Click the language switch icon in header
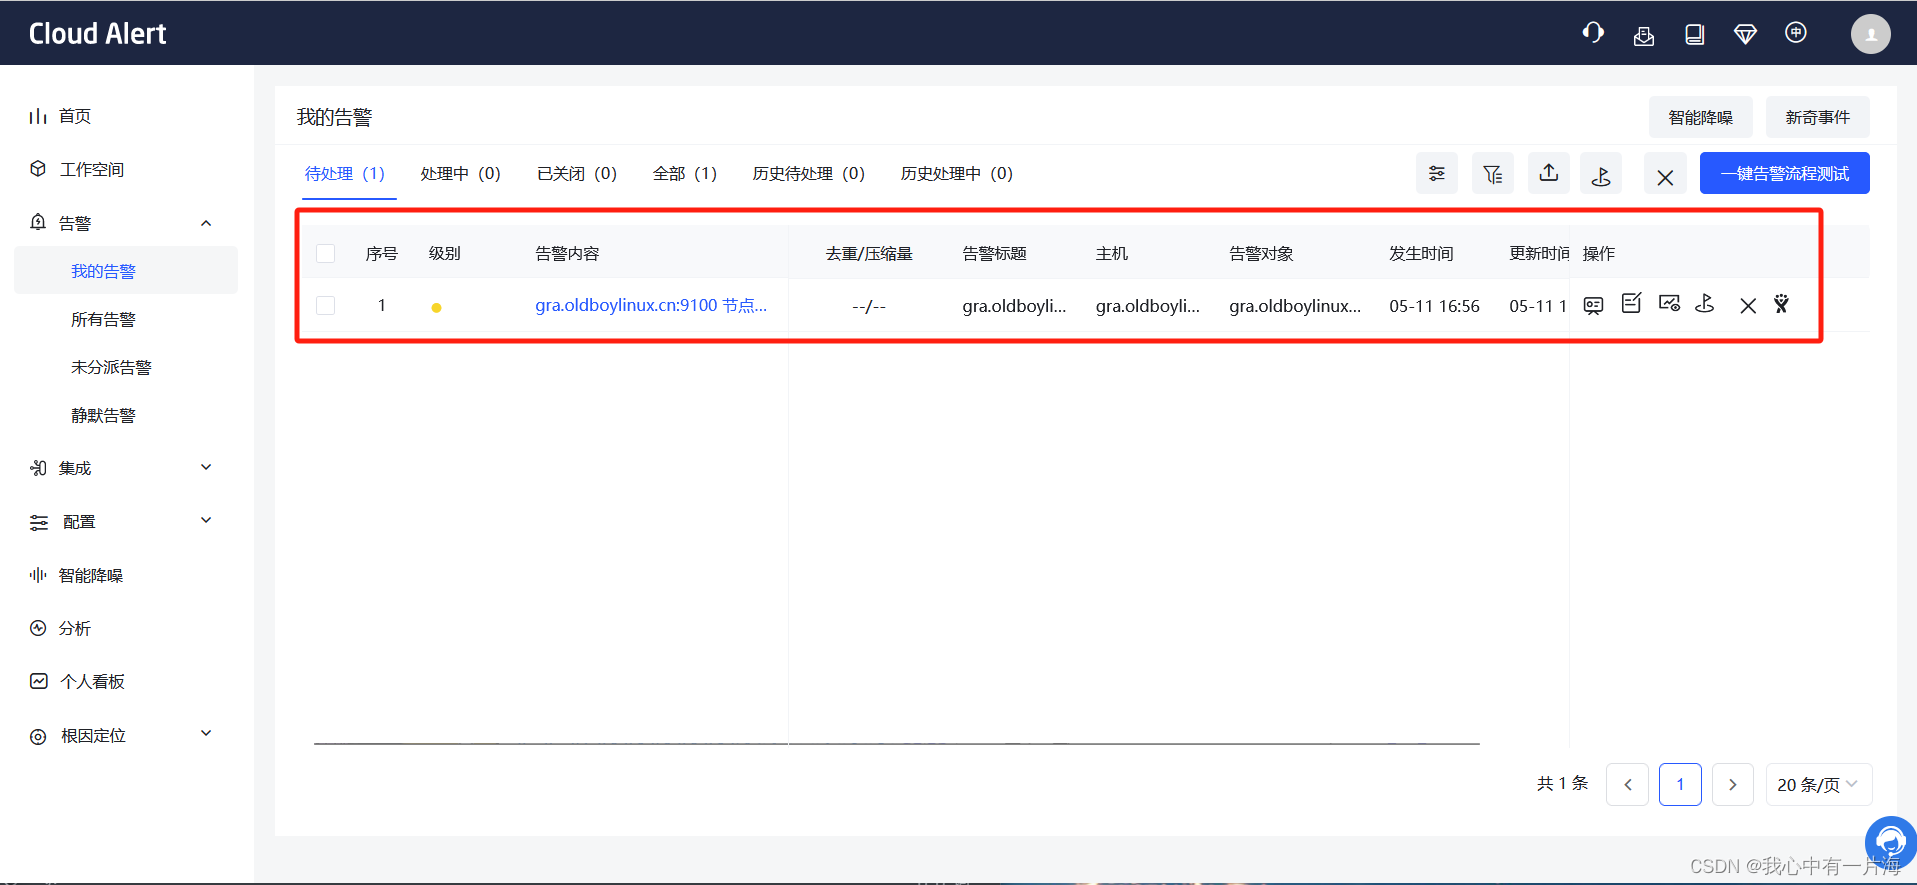Viewport: 1917px width, 885px height. [x=1796, y=33]
